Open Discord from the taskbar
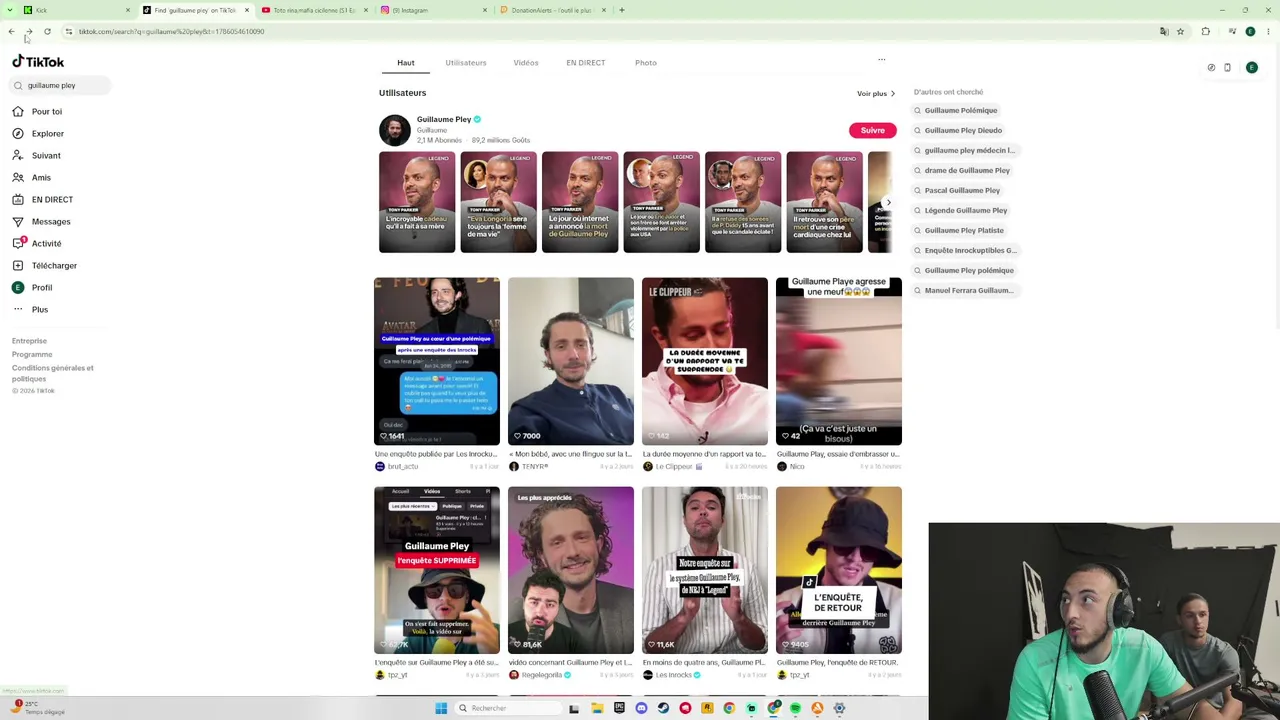The height and width of the screenshot is (720, 1280). (x=641, y=708)
